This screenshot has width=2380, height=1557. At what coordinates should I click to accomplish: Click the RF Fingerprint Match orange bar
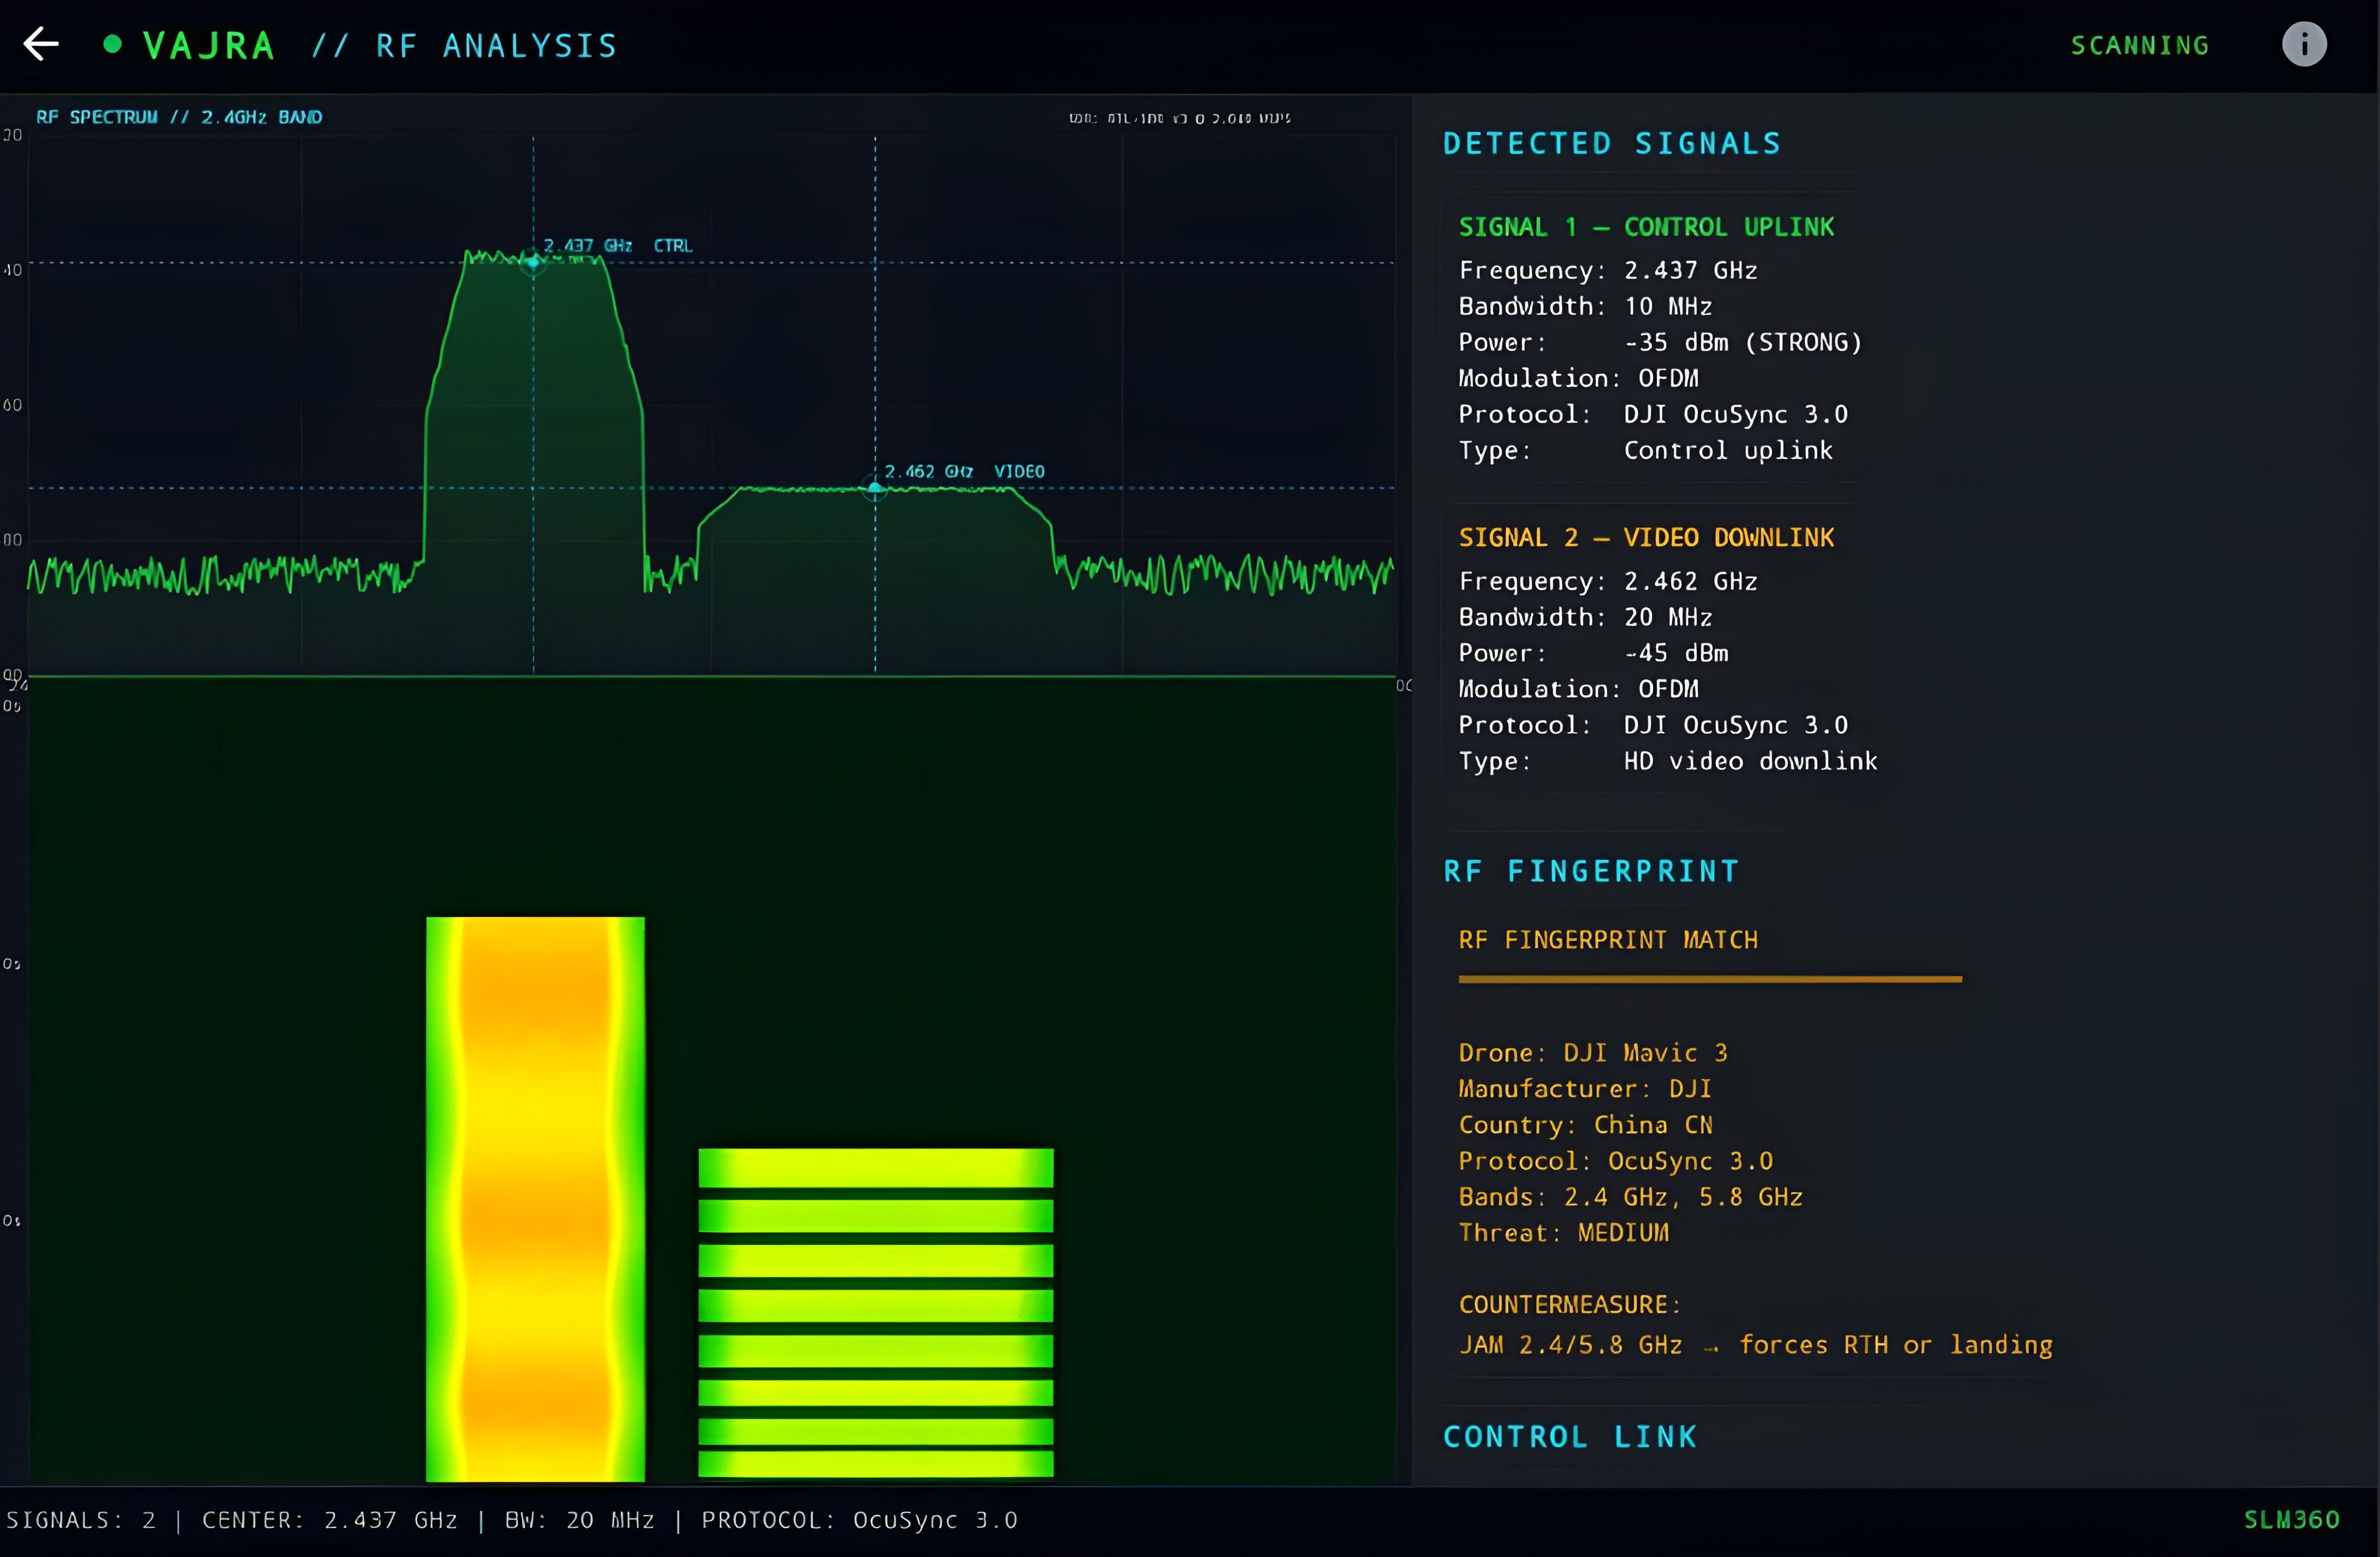pos(1709,979)
